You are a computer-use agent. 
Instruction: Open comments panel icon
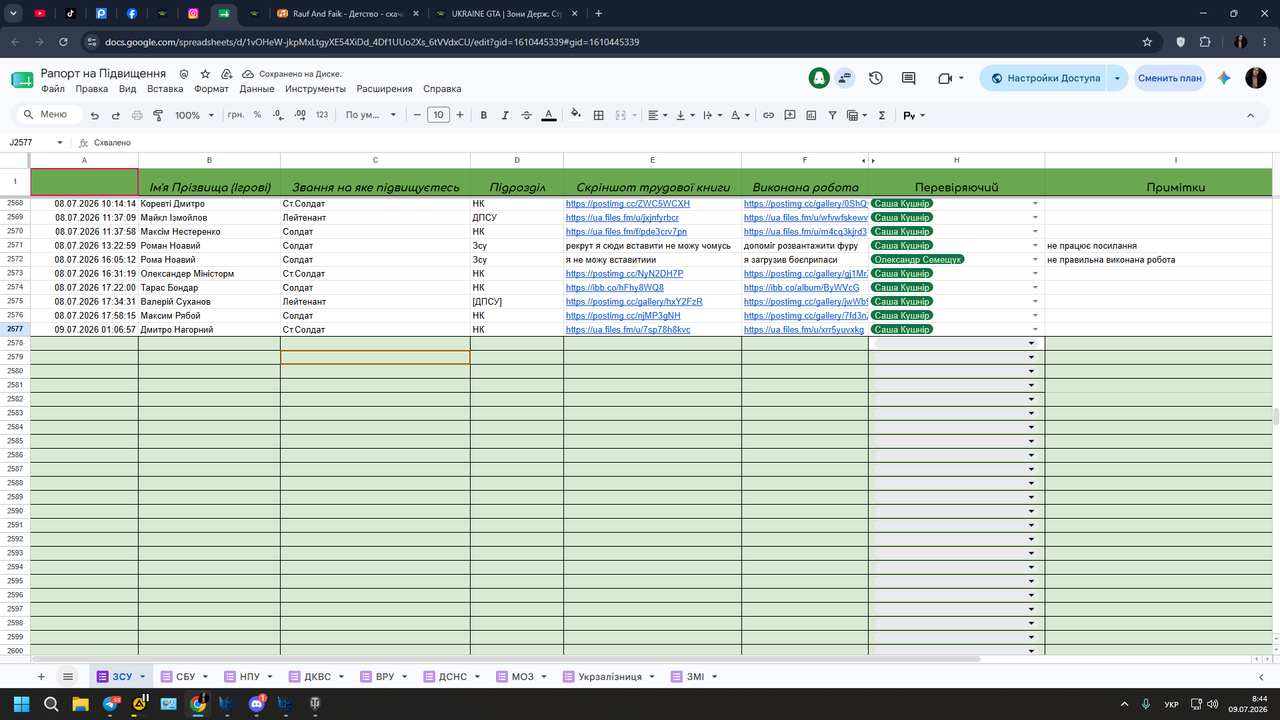coord(908,78)
